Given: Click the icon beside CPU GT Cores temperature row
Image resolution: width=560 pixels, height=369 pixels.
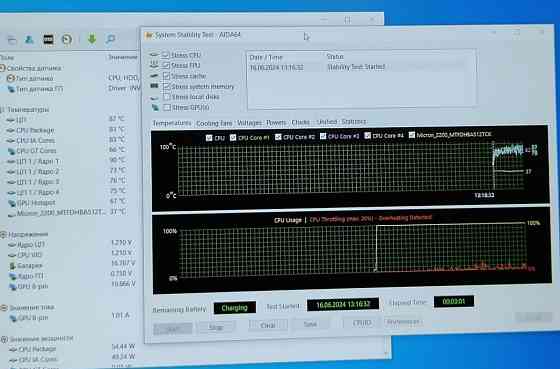Looking at the screenshot, I should (x=11, y=151).
